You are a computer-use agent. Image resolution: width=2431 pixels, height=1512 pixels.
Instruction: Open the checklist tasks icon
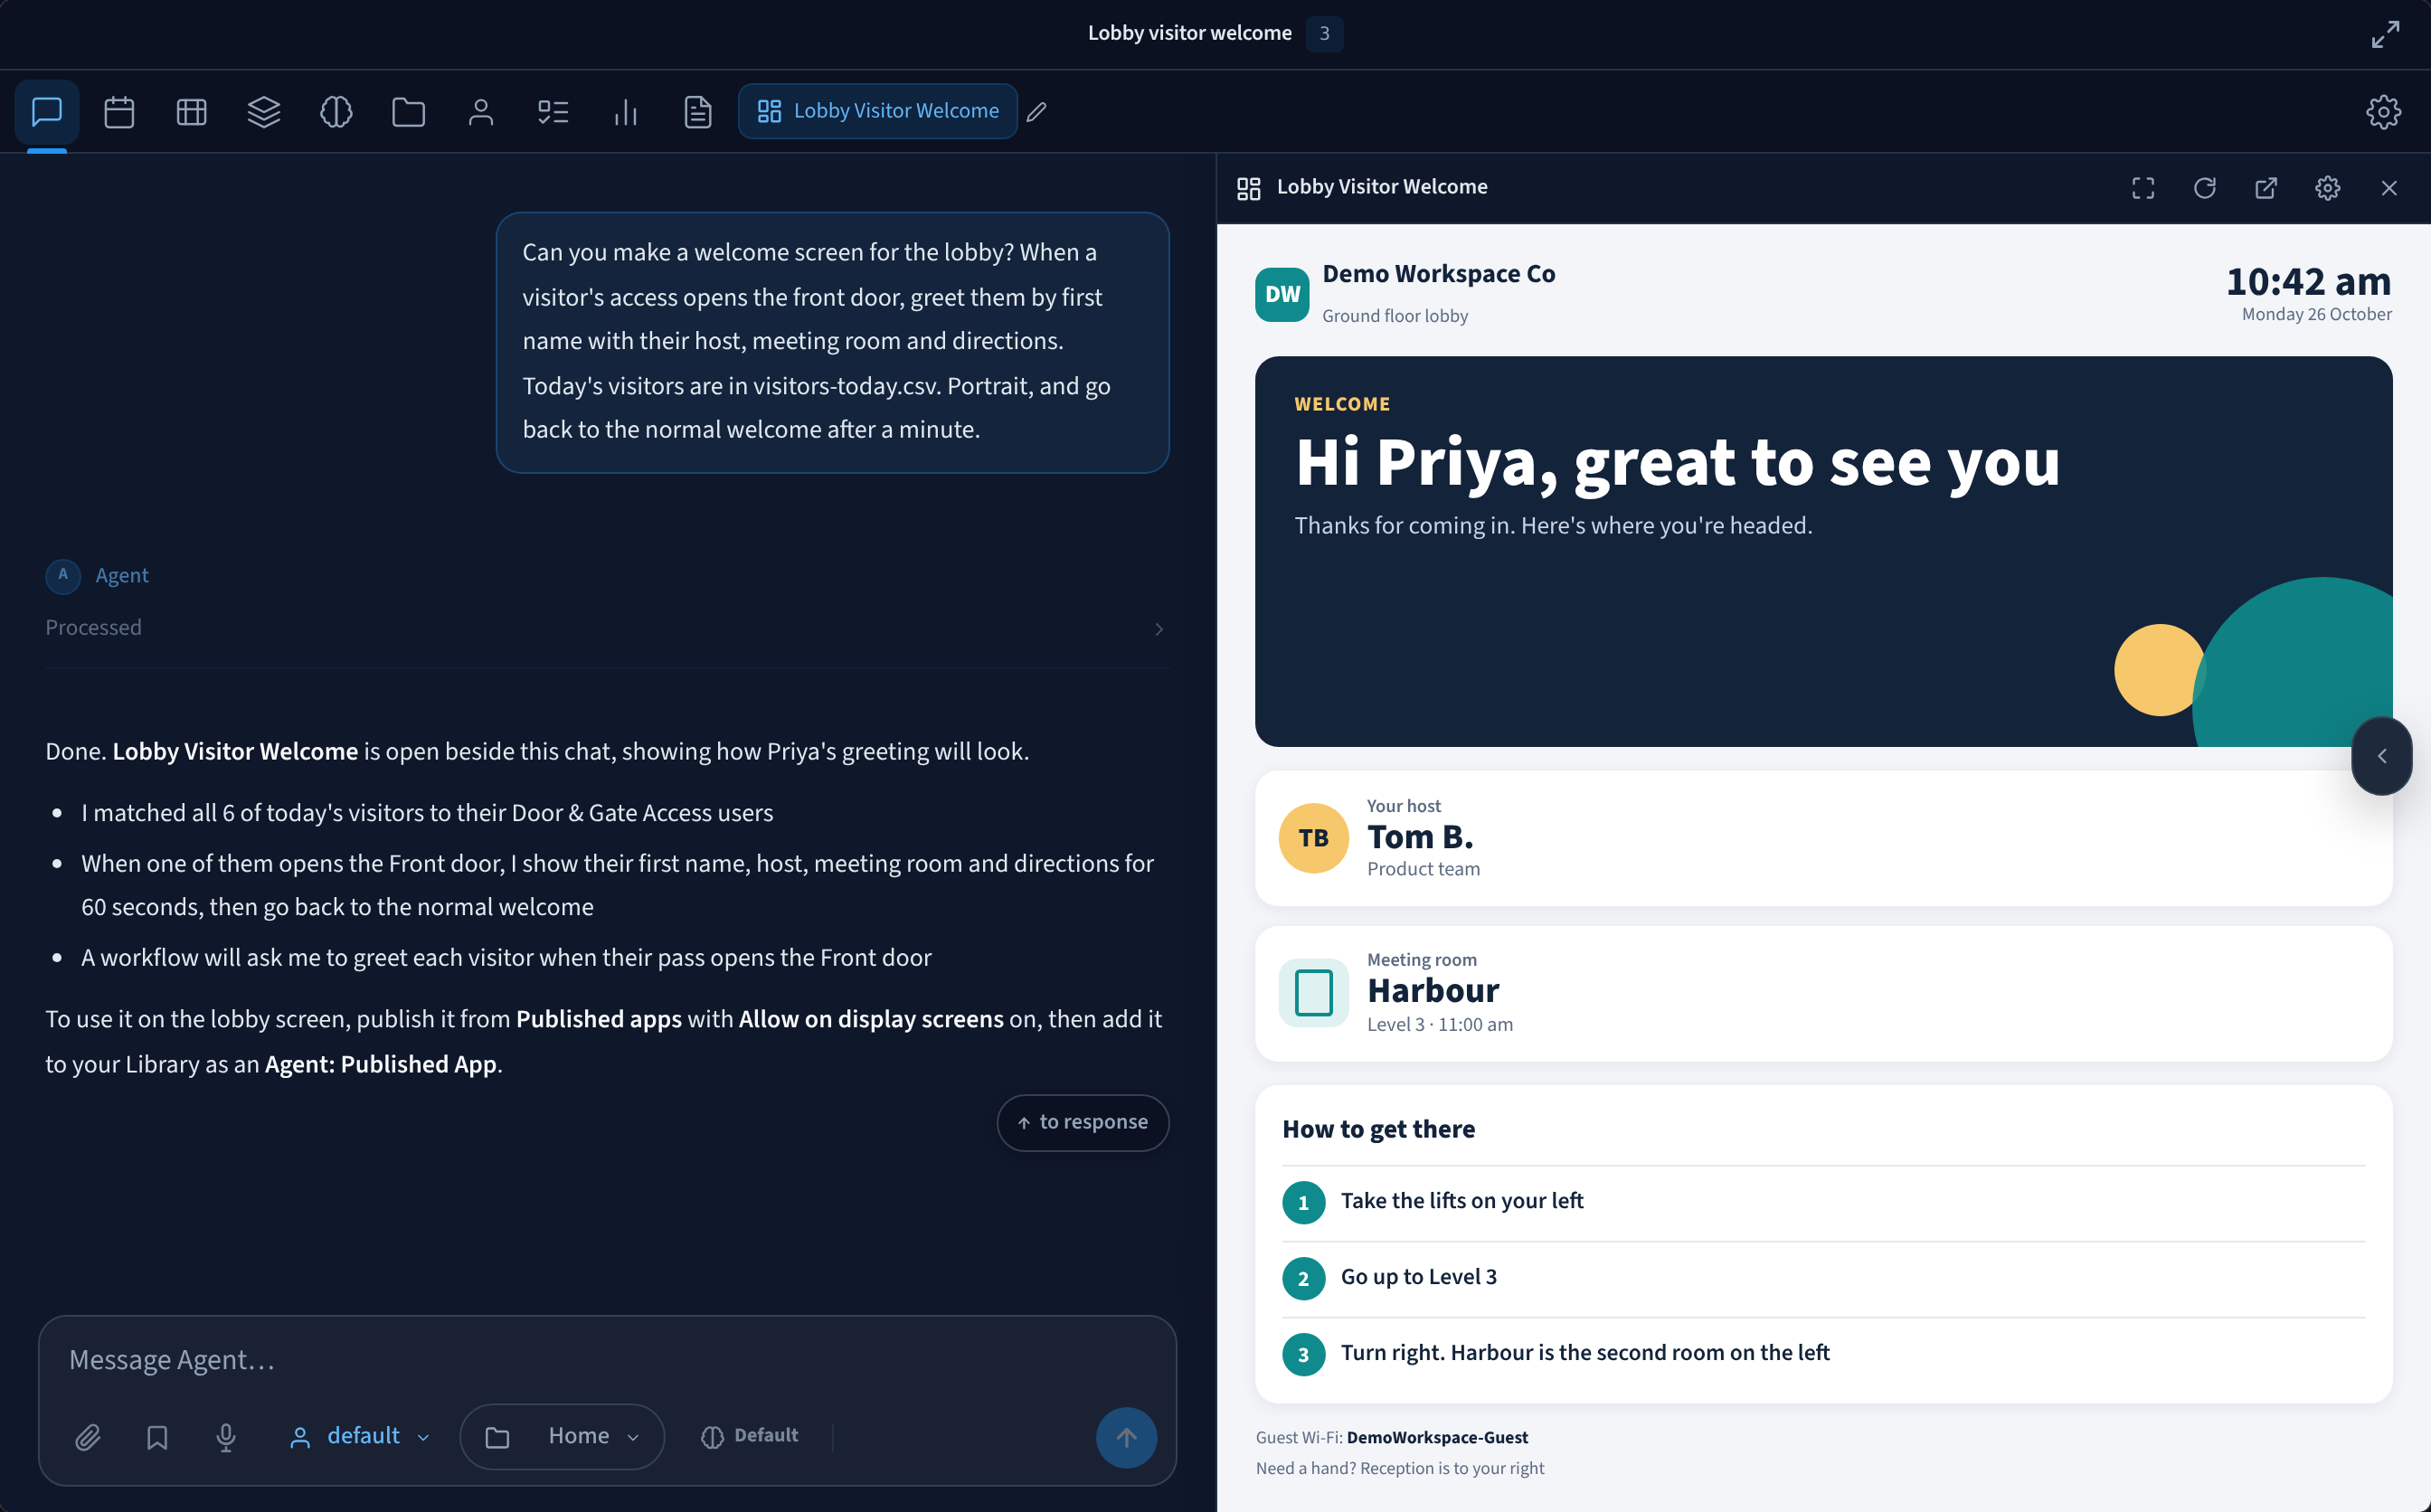tap(553, 111)
